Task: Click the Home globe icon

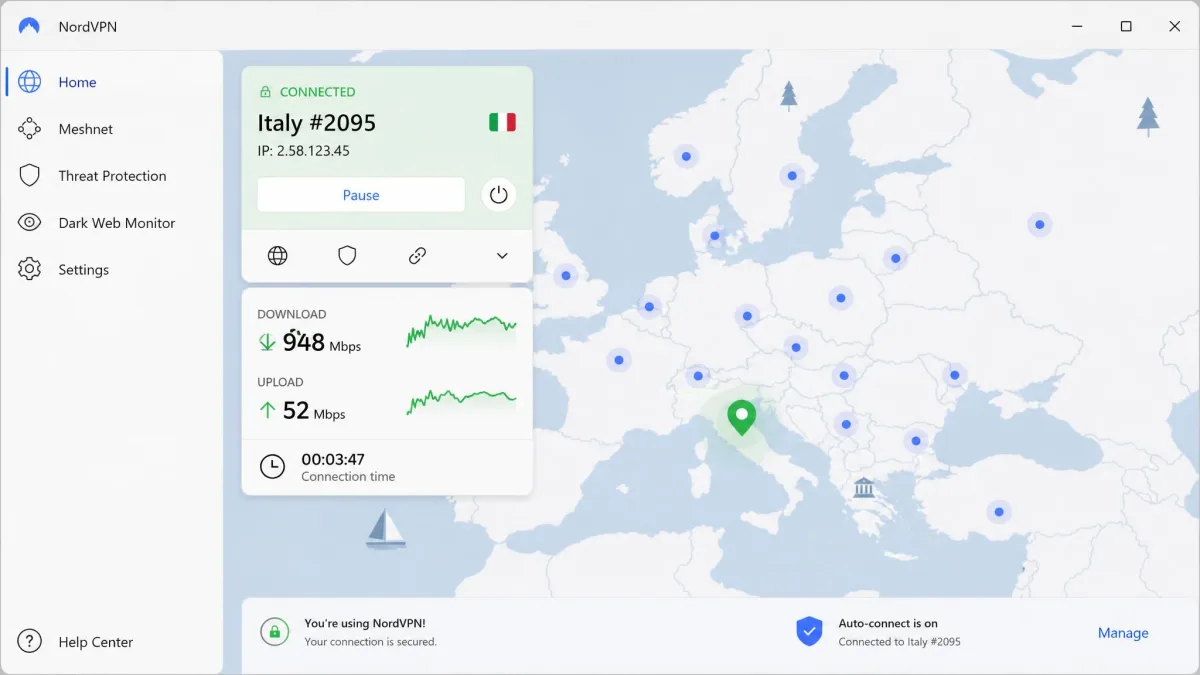Action: pyautogui.click(x=30, y=82)
